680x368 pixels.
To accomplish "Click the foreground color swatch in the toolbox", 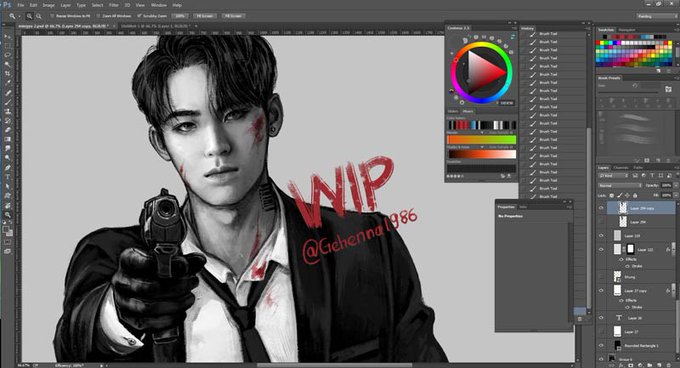I will coord(6,230).
